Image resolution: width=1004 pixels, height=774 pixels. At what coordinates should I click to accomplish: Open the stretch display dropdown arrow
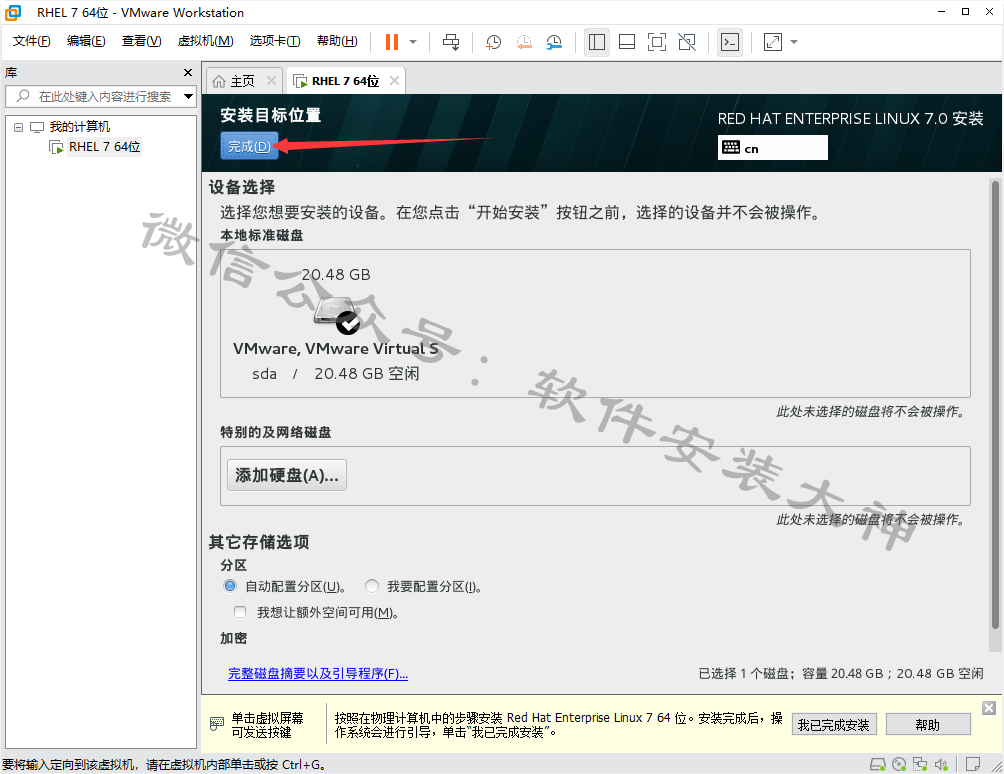(794, 42)
